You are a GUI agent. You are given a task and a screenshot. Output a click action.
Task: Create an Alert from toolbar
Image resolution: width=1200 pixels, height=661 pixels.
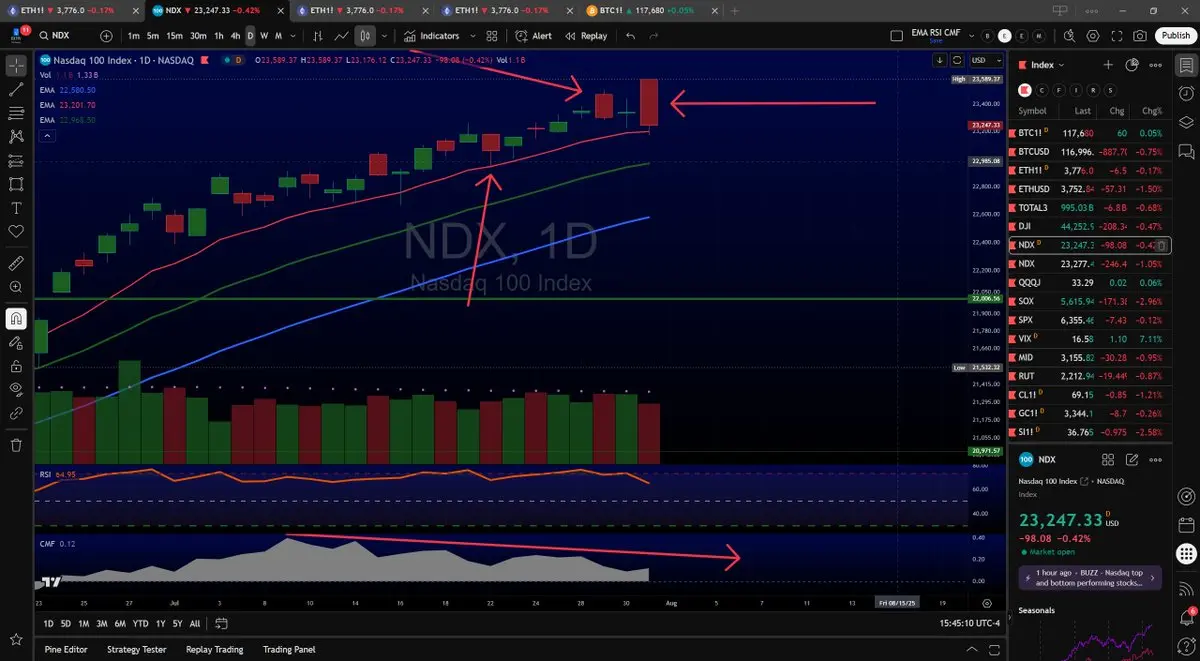[x=533, y=35]
